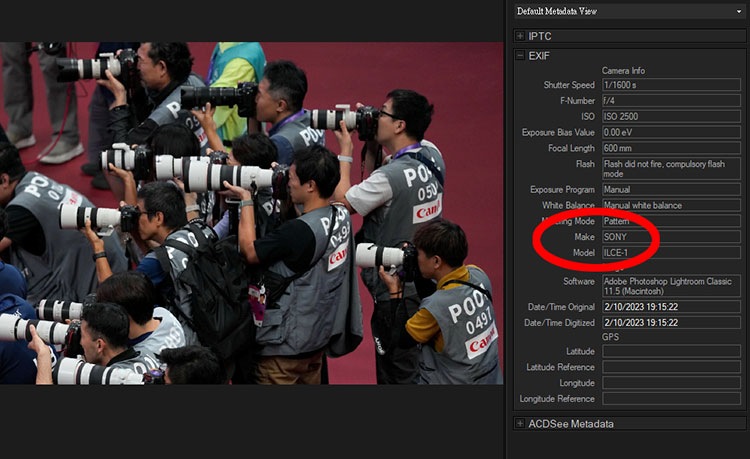Click the Exposure Program Manual field
750x459 pixels.
[670, 189]
